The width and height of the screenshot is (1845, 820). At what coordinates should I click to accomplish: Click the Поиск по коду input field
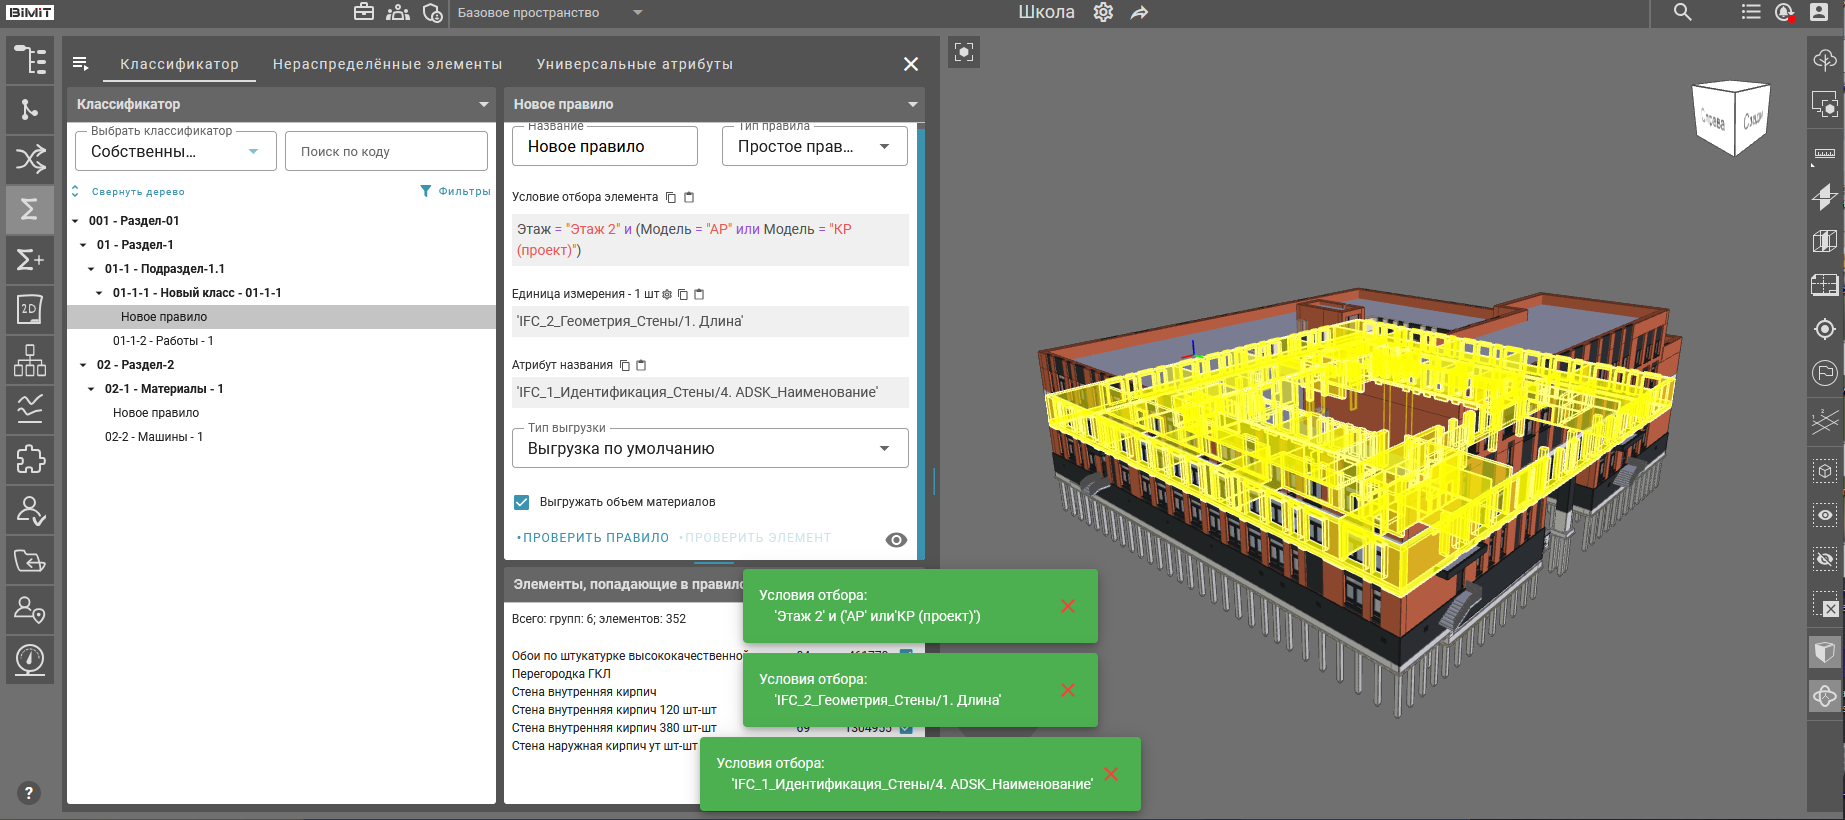click(x=386, y=152)
